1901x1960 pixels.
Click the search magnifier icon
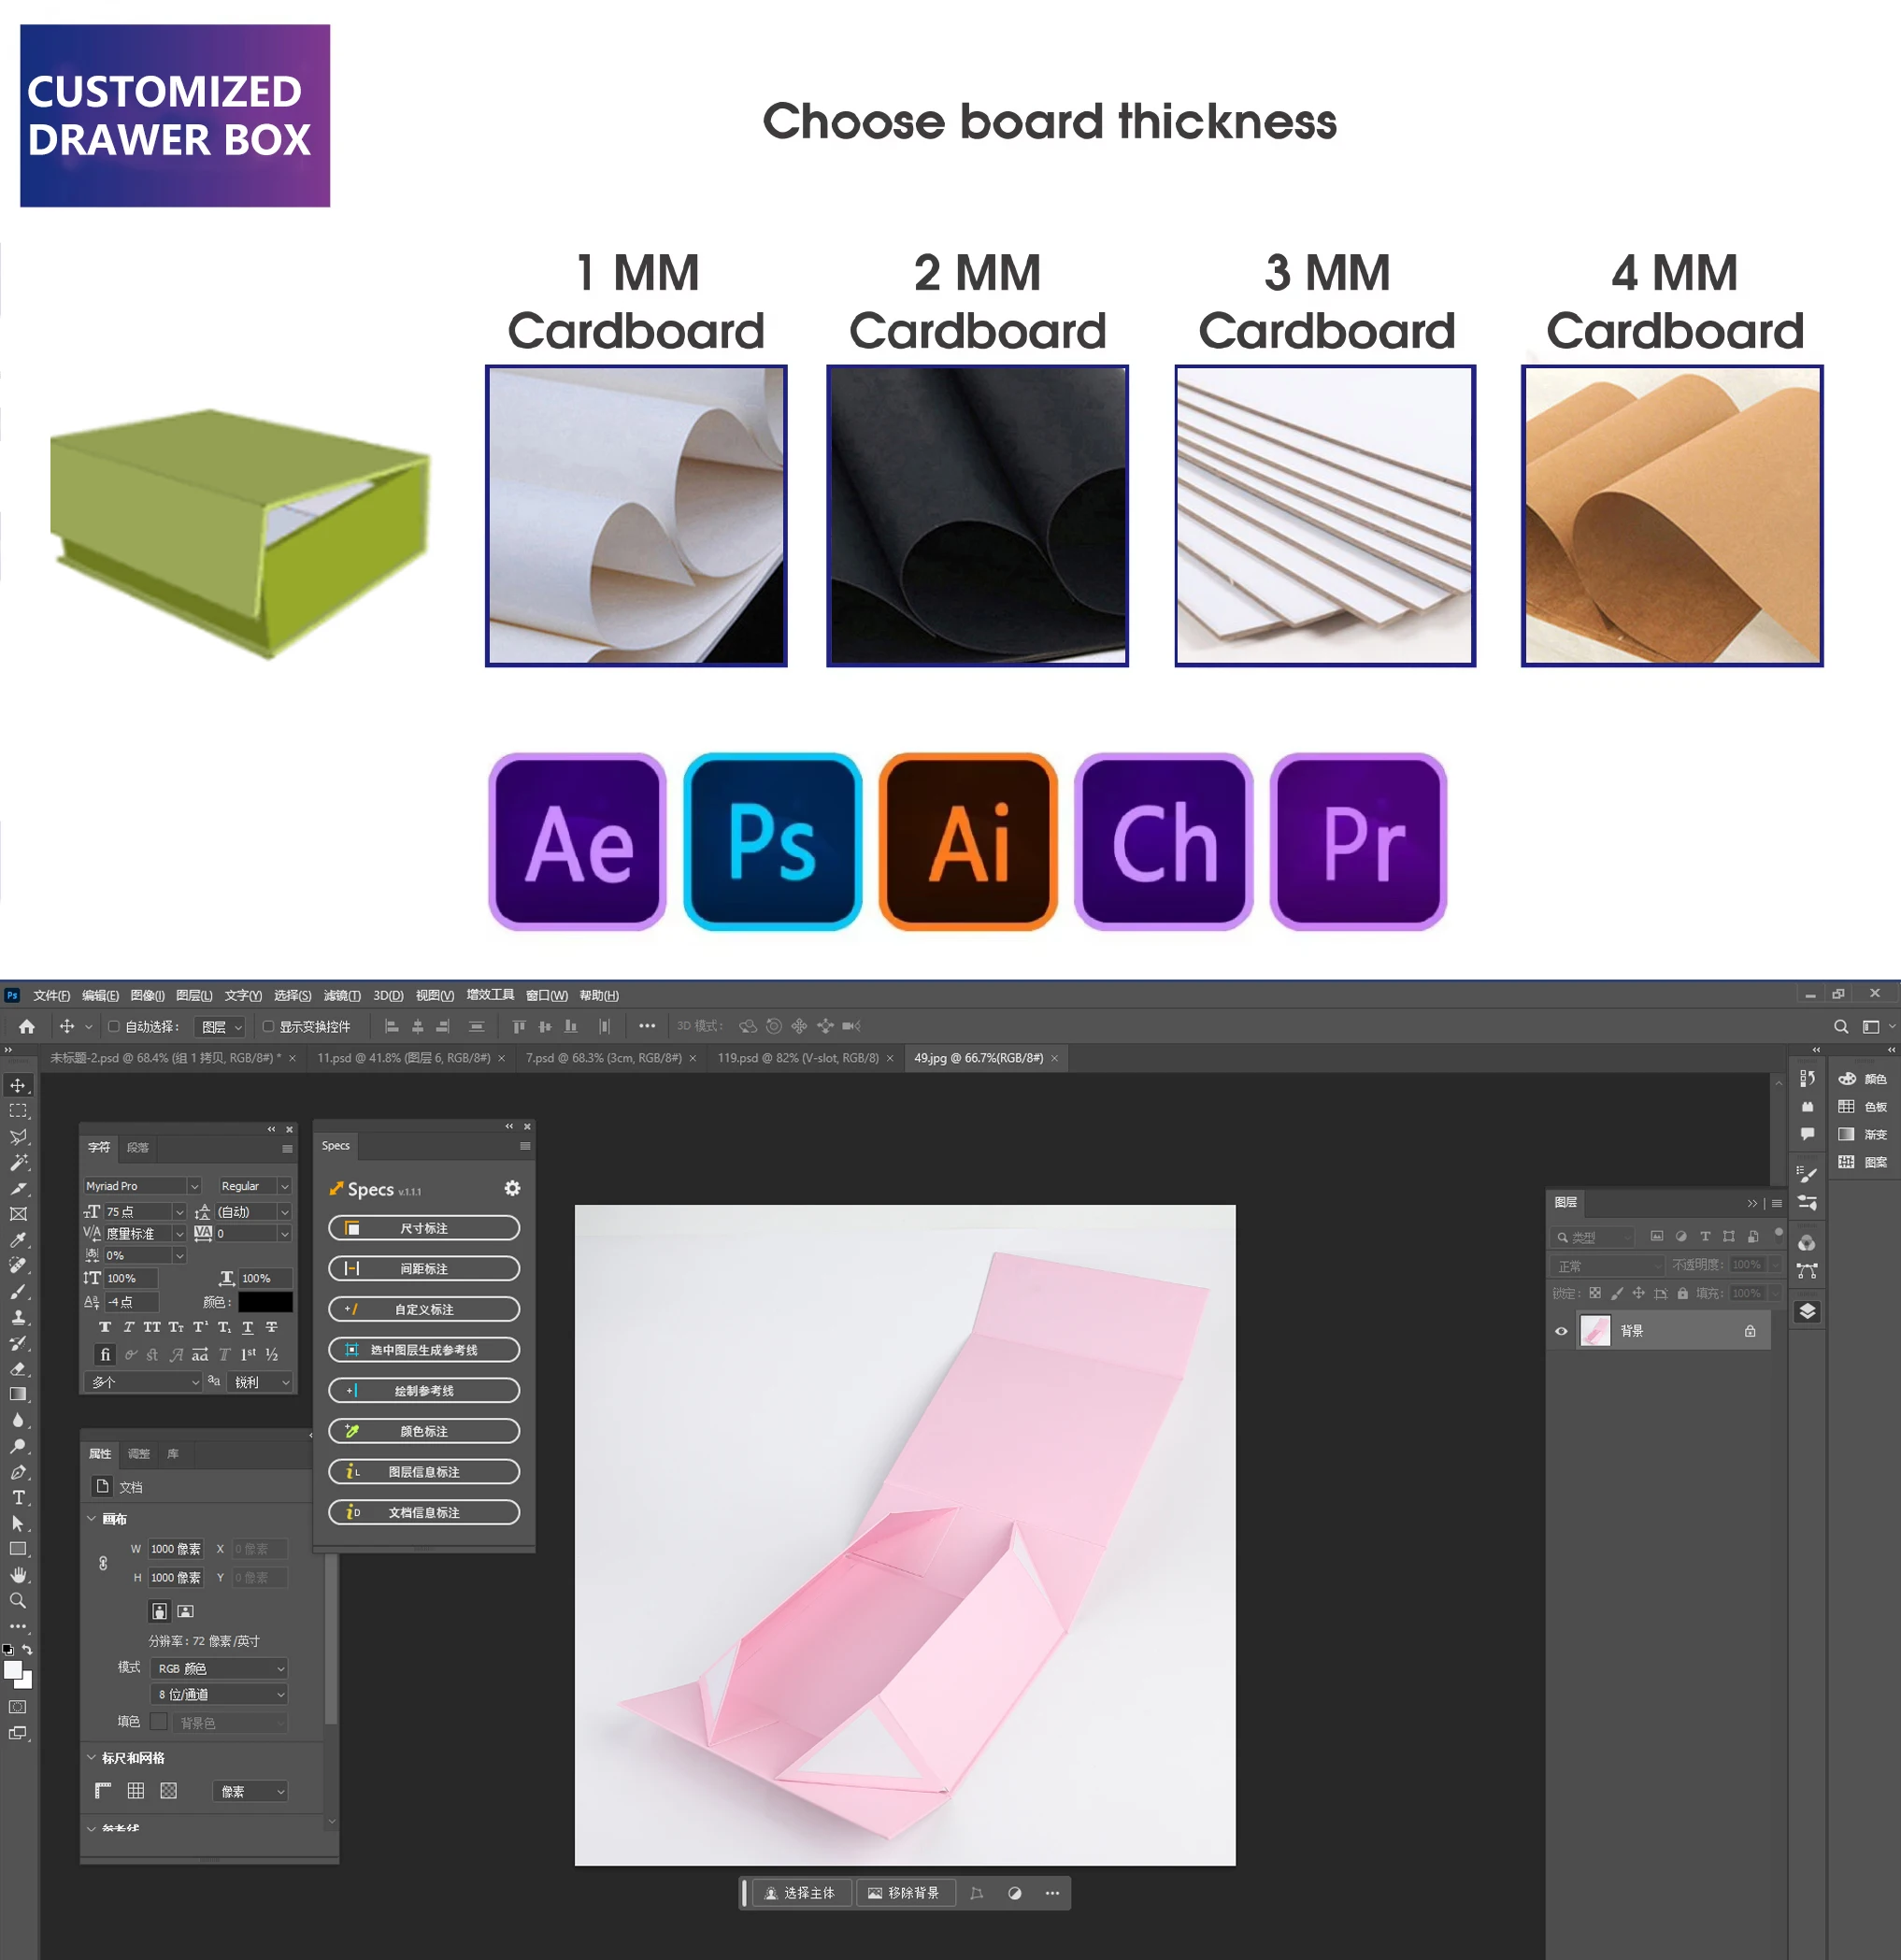[1840, 1026]
